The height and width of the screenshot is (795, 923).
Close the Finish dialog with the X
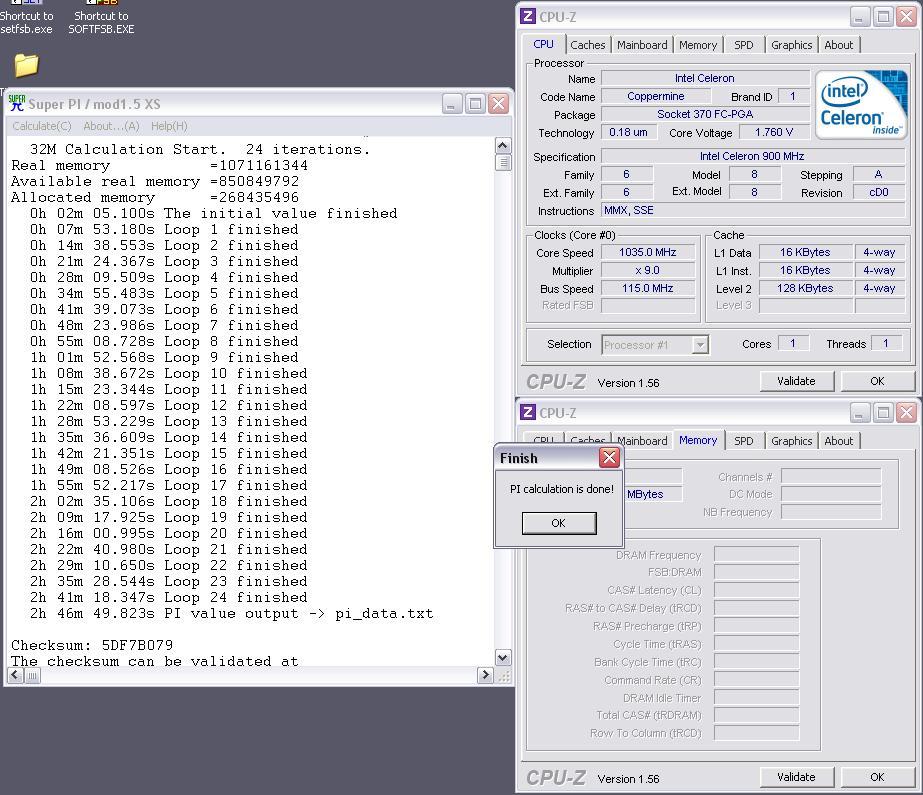pyautogui.click(x=609, y=457)
